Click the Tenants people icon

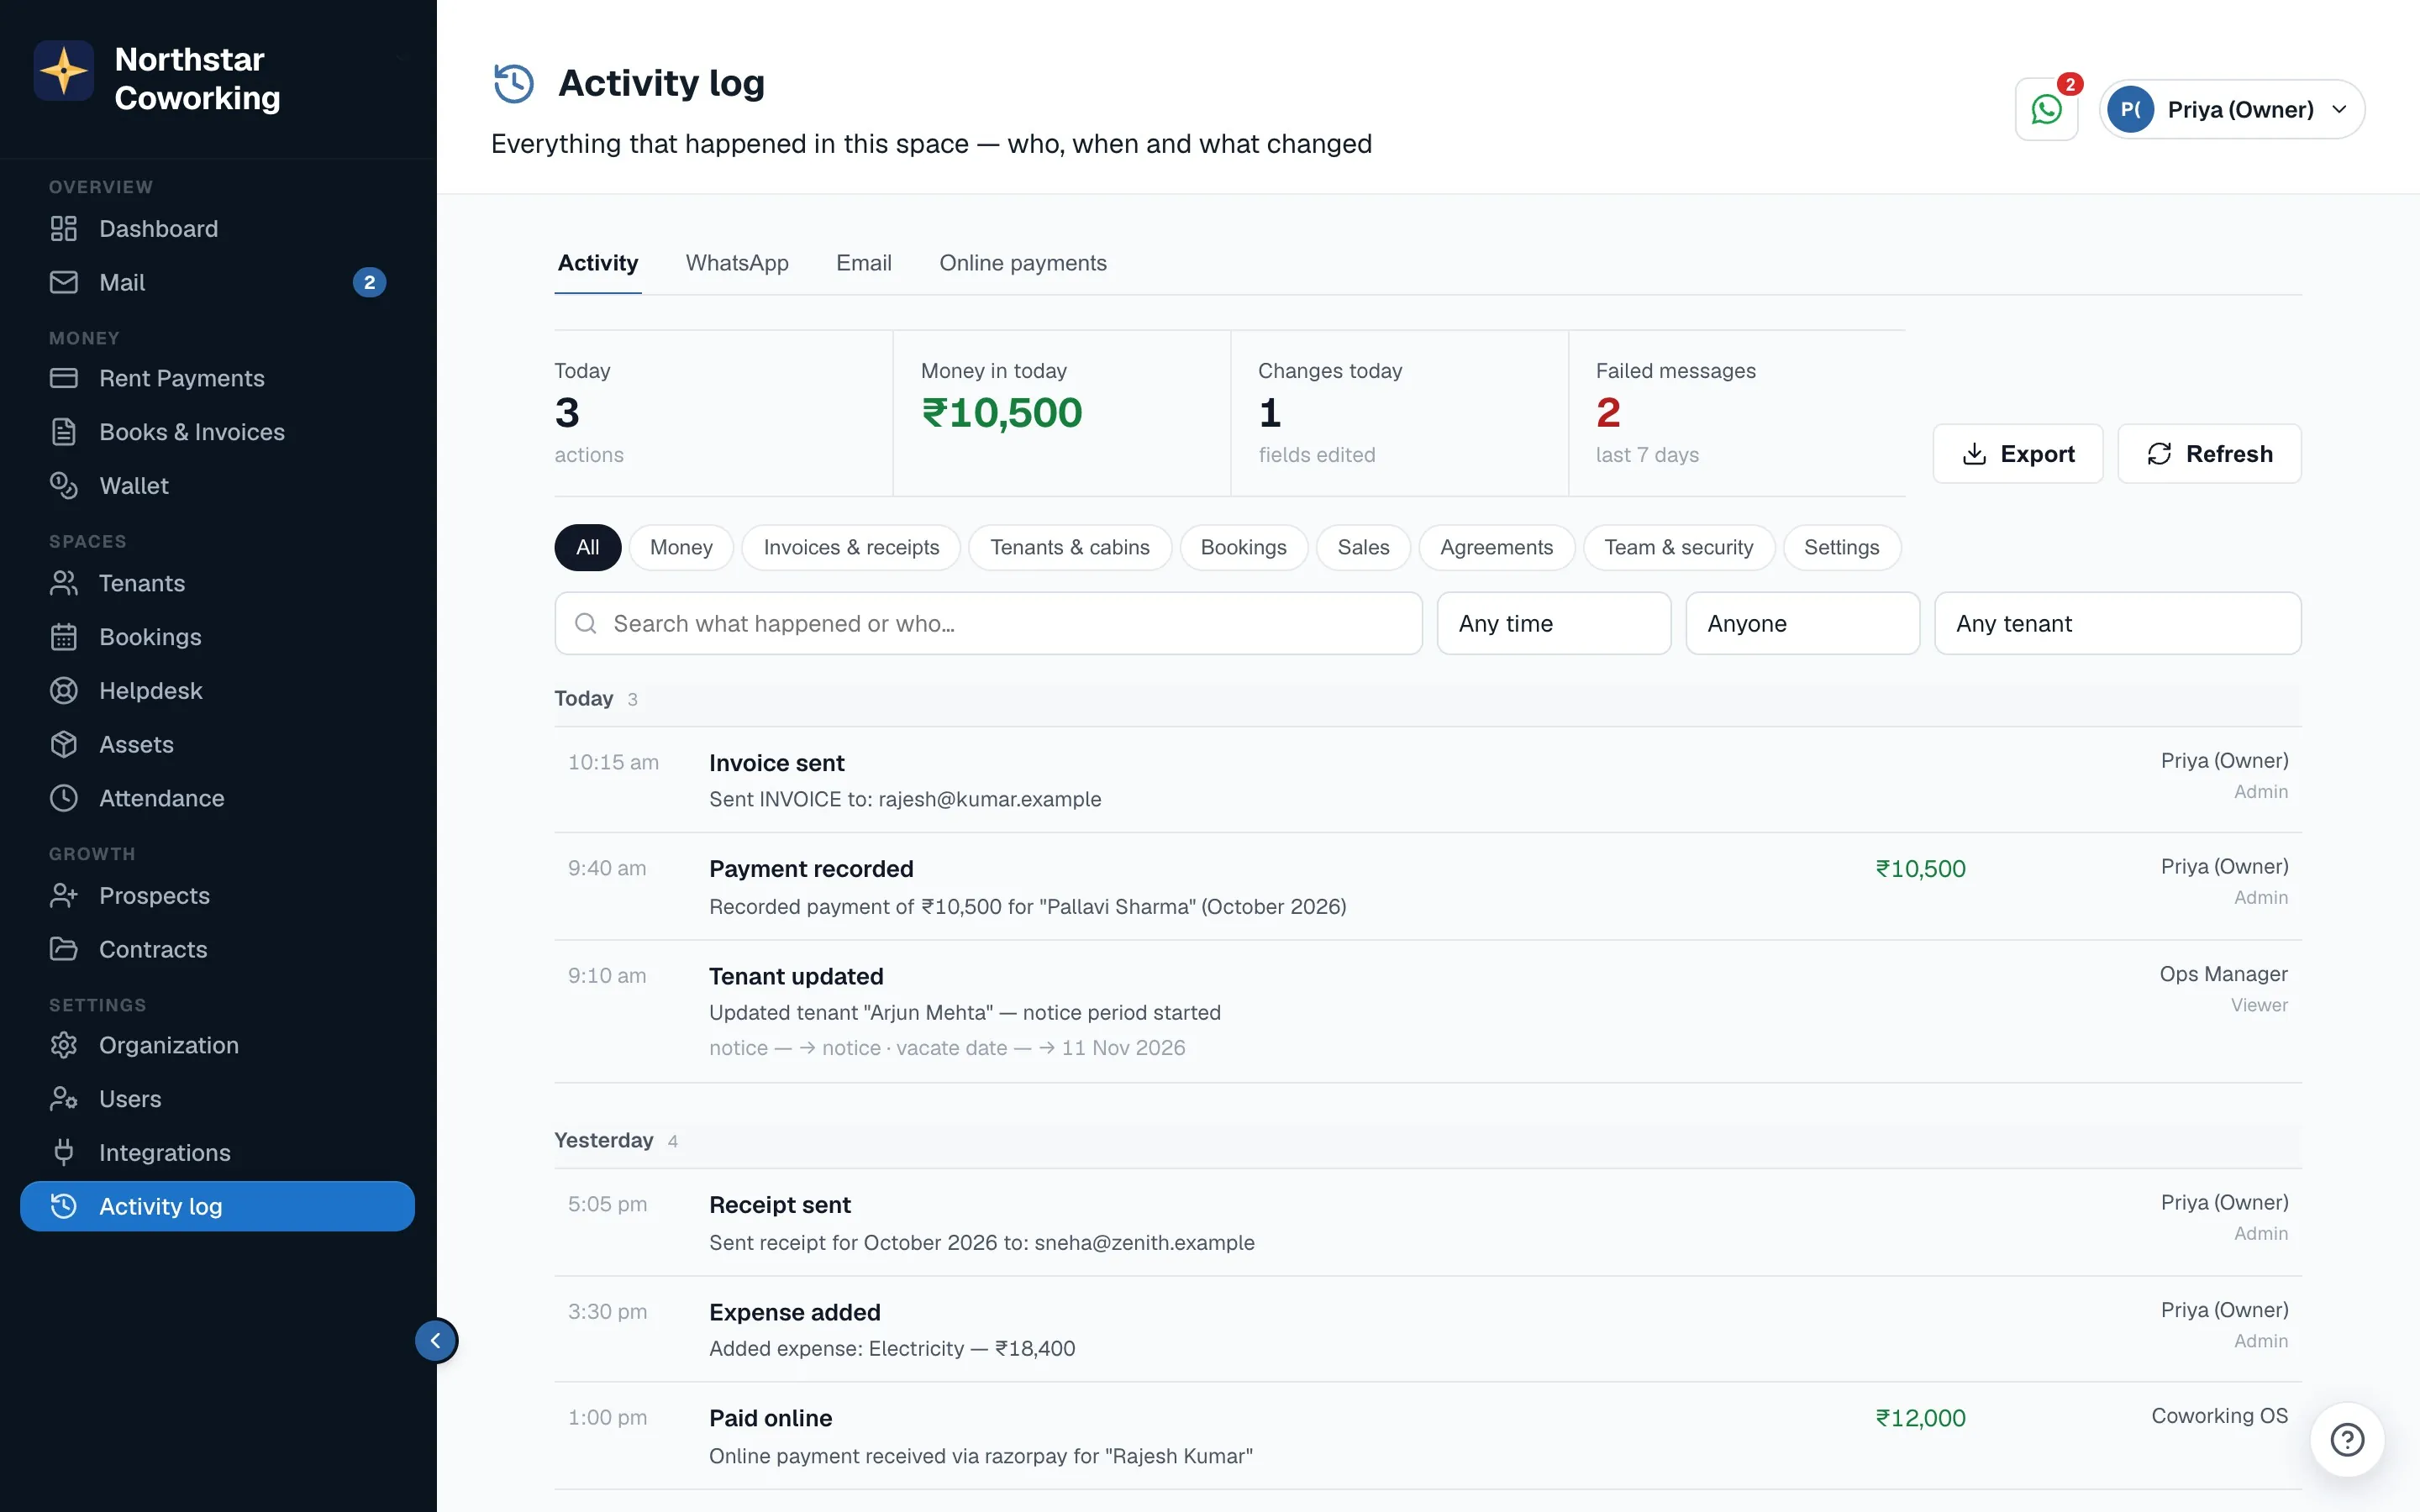(x=64, y=583)
